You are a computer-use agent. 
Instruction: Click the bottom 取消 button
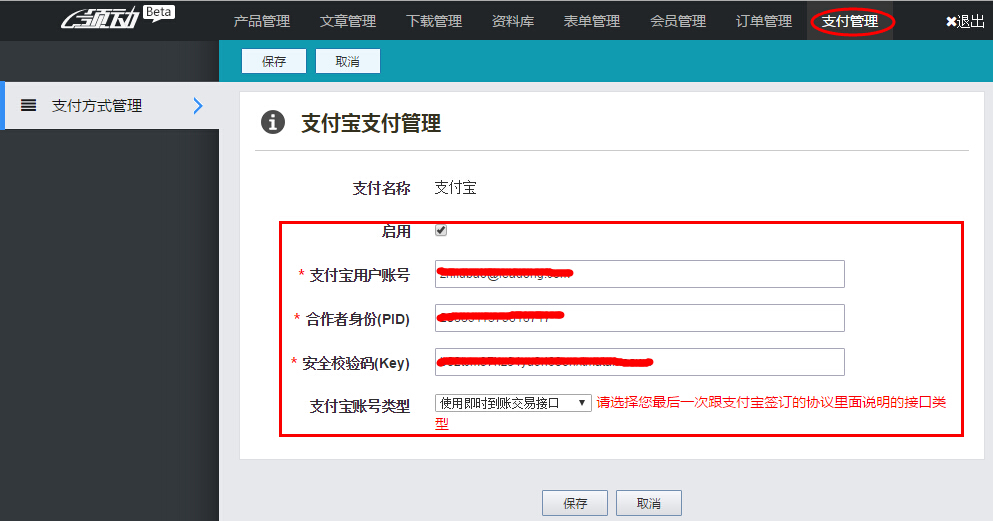[649, 503]
